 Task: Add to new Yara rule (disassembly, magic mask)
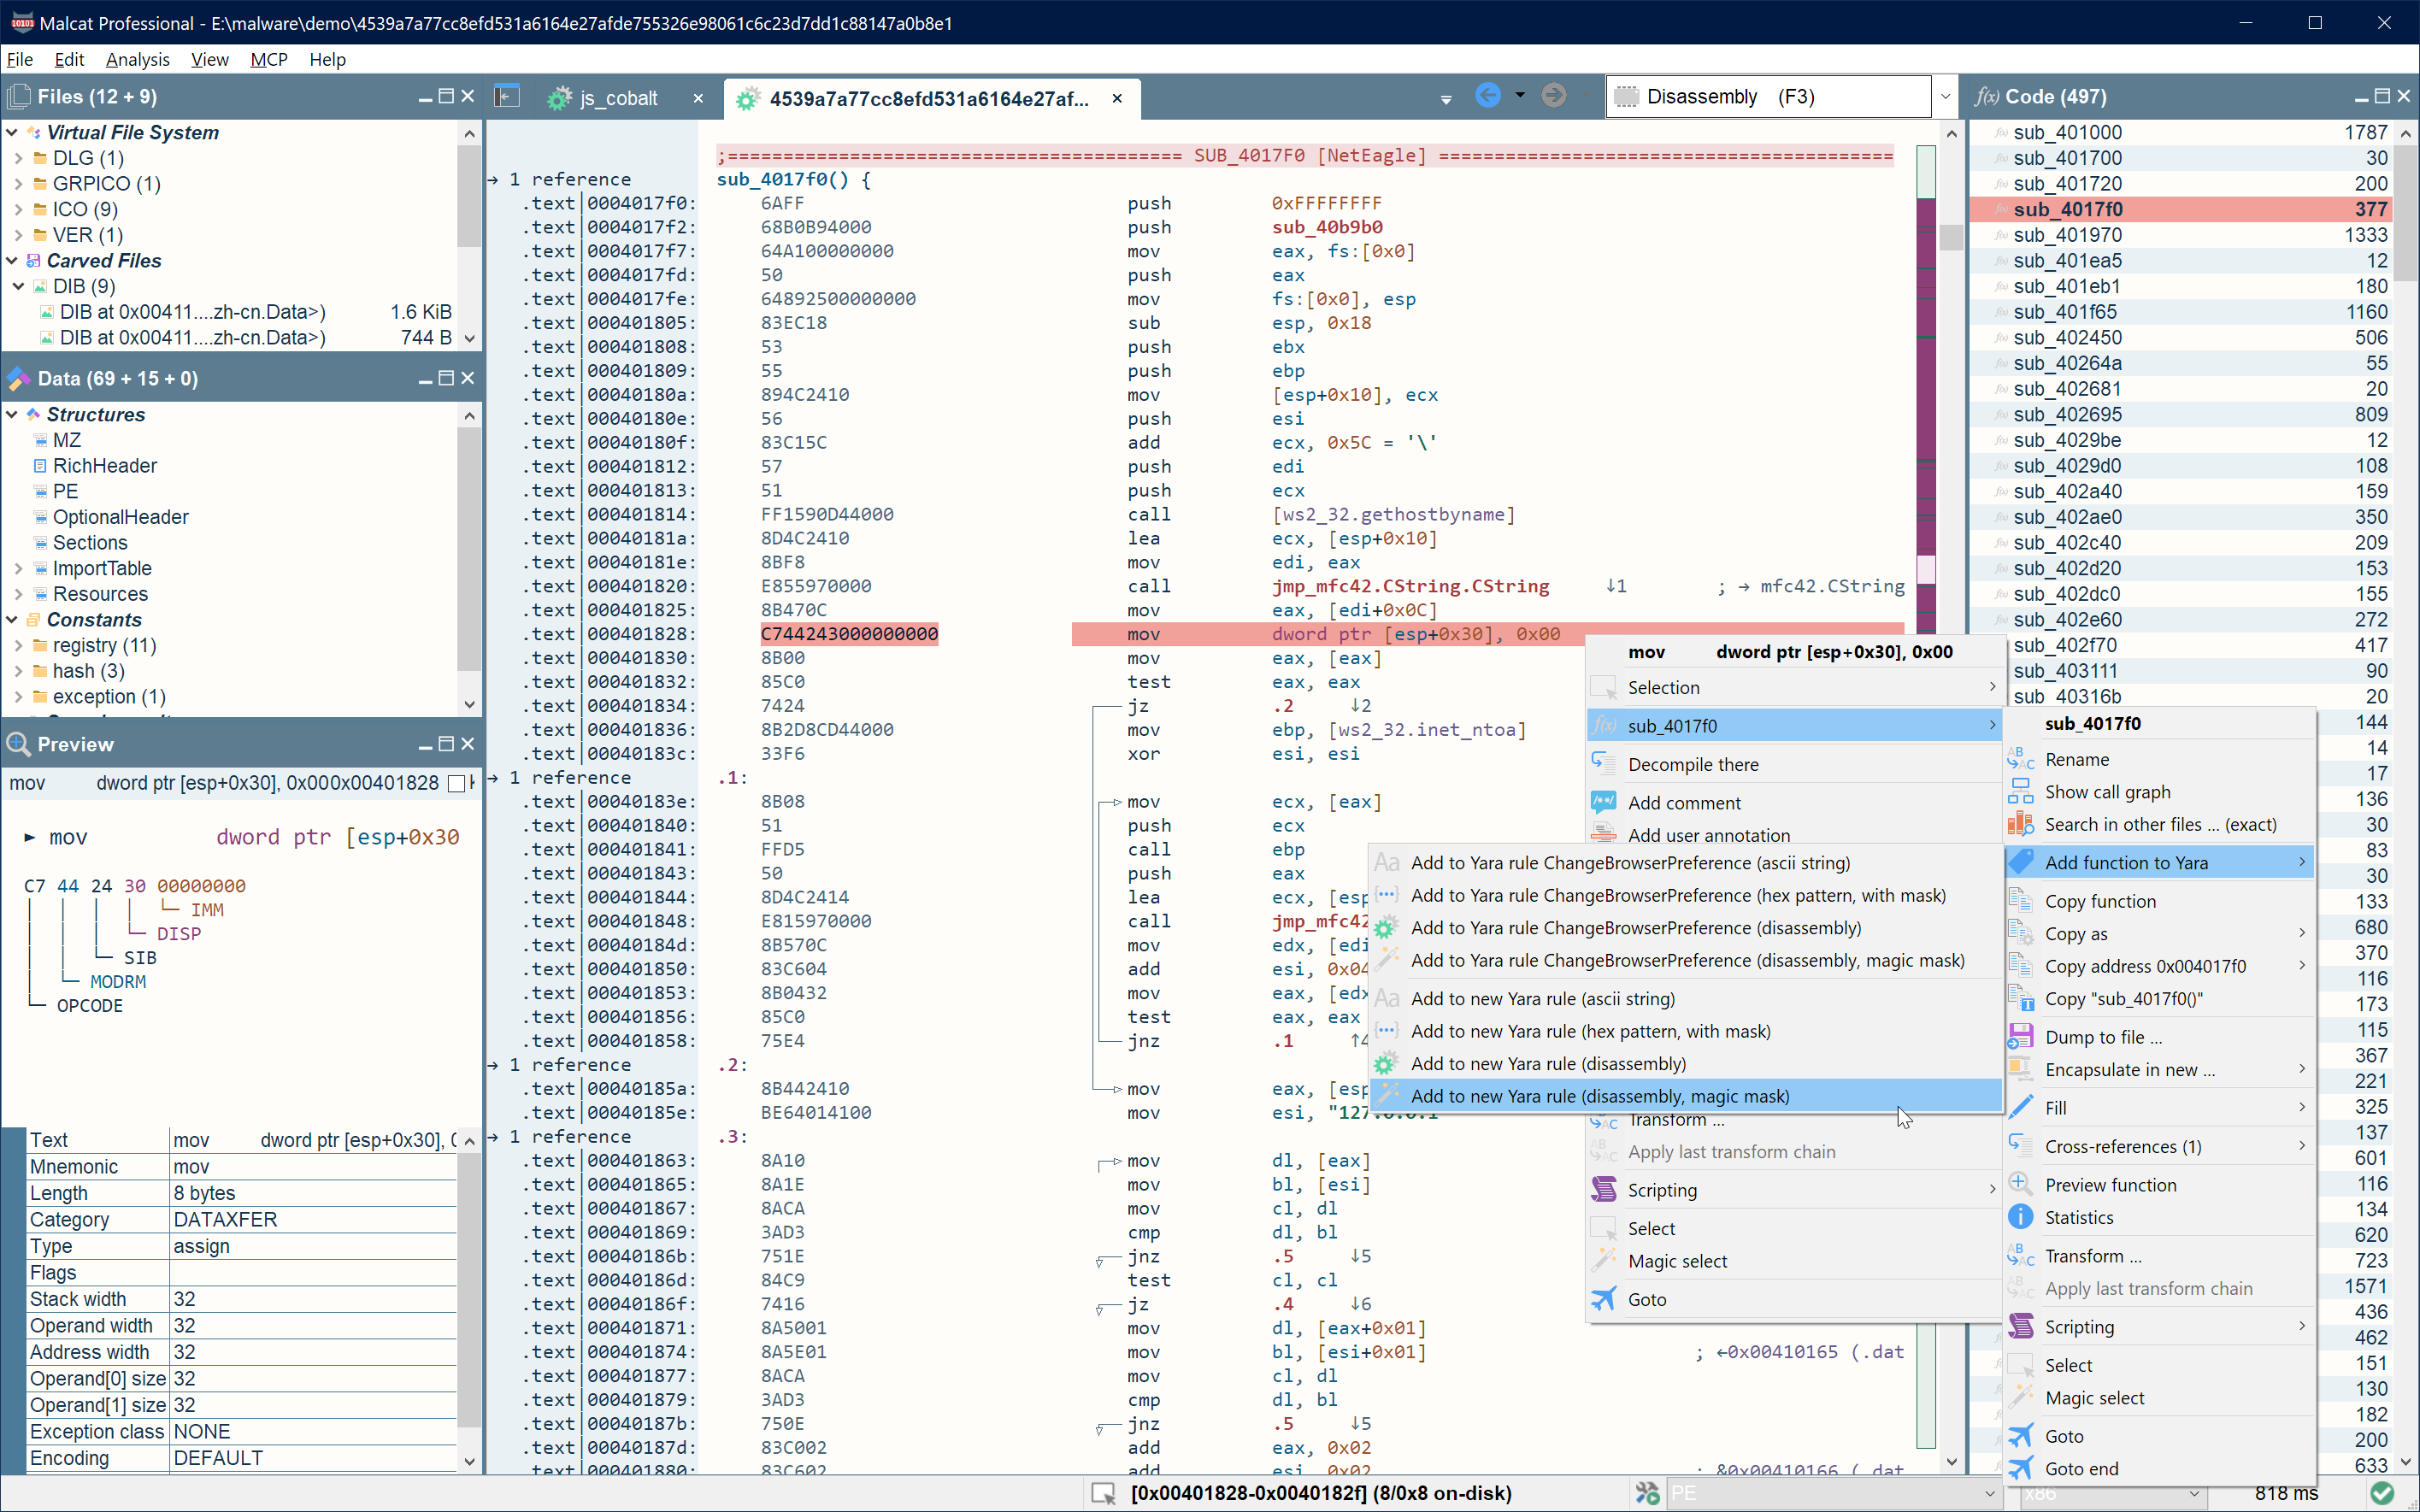1686,1095
